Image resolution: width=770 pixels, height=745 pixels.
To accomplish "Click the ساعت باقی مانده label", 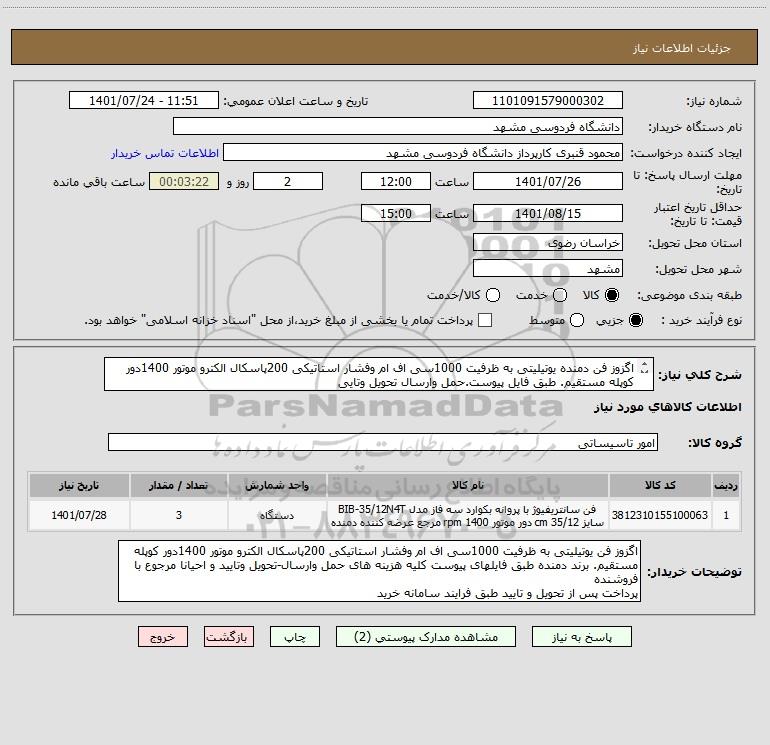I will (x=99, y=182).
